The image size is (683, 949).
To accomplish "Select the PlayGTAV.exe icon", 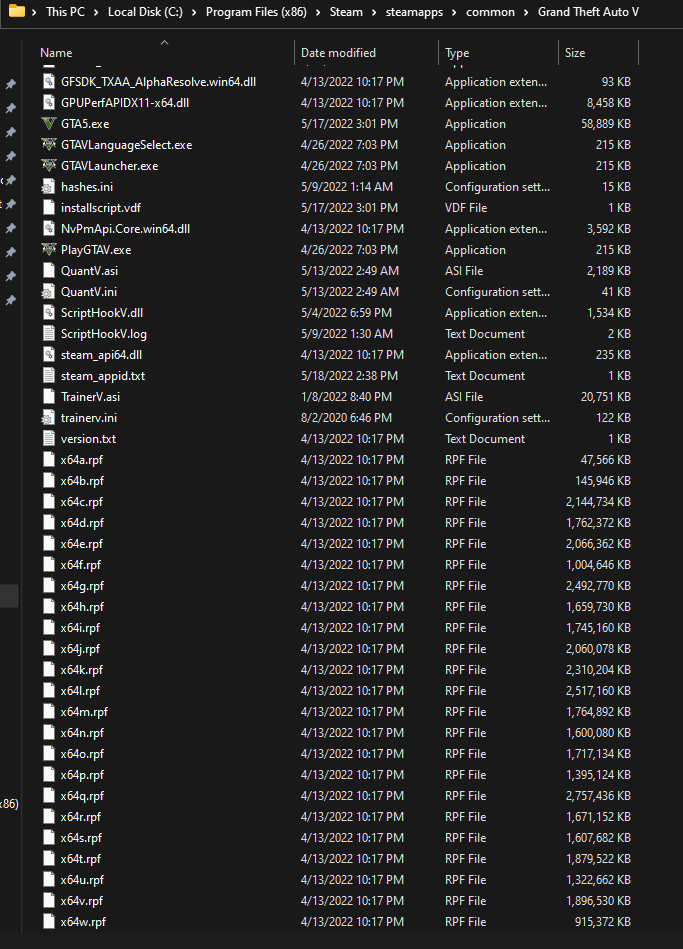I will pos(49,249).
